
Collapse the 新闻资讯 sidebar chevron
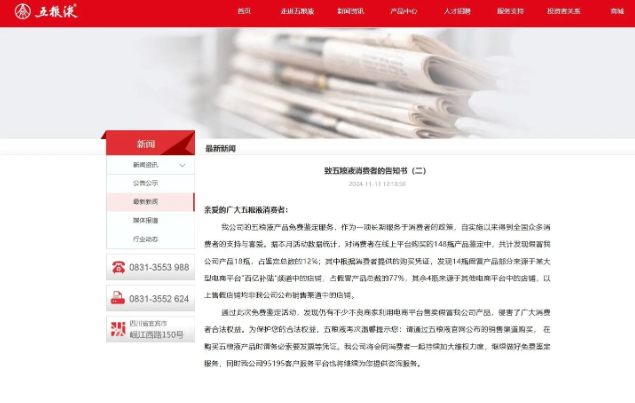click(x=182, y=165)
